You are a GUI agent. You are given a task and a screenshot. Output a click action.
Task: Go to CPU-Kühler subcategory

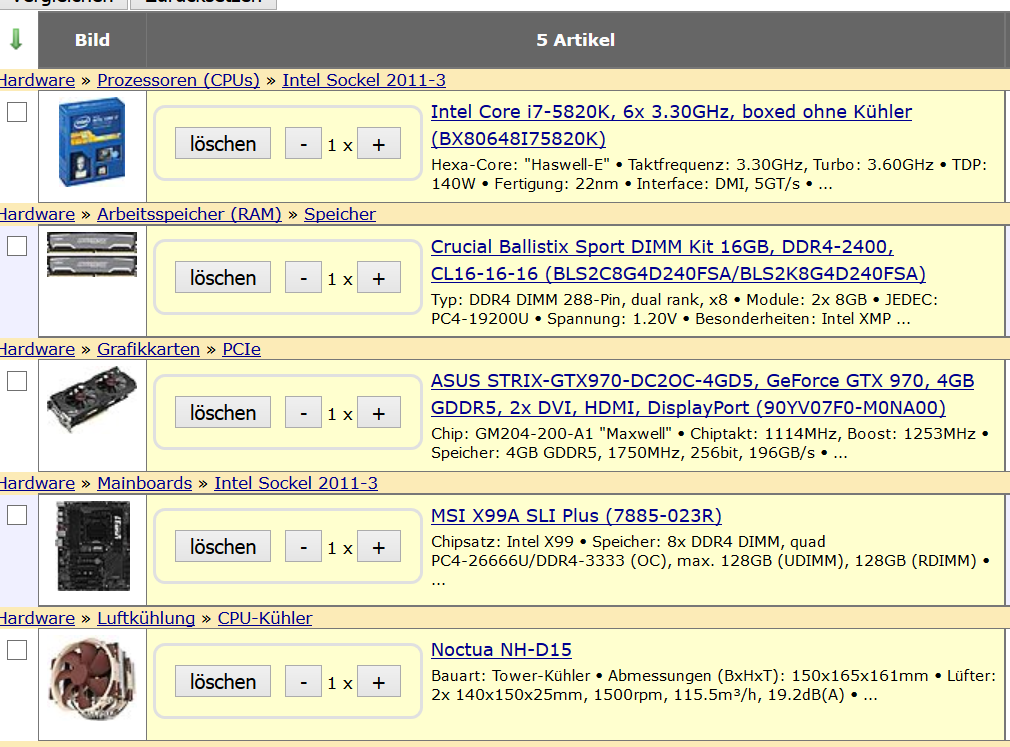pos(265,619)
